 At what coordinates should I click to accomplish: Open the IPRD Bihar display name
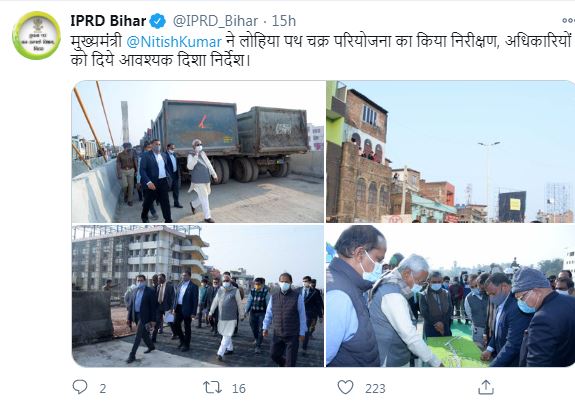108,21
